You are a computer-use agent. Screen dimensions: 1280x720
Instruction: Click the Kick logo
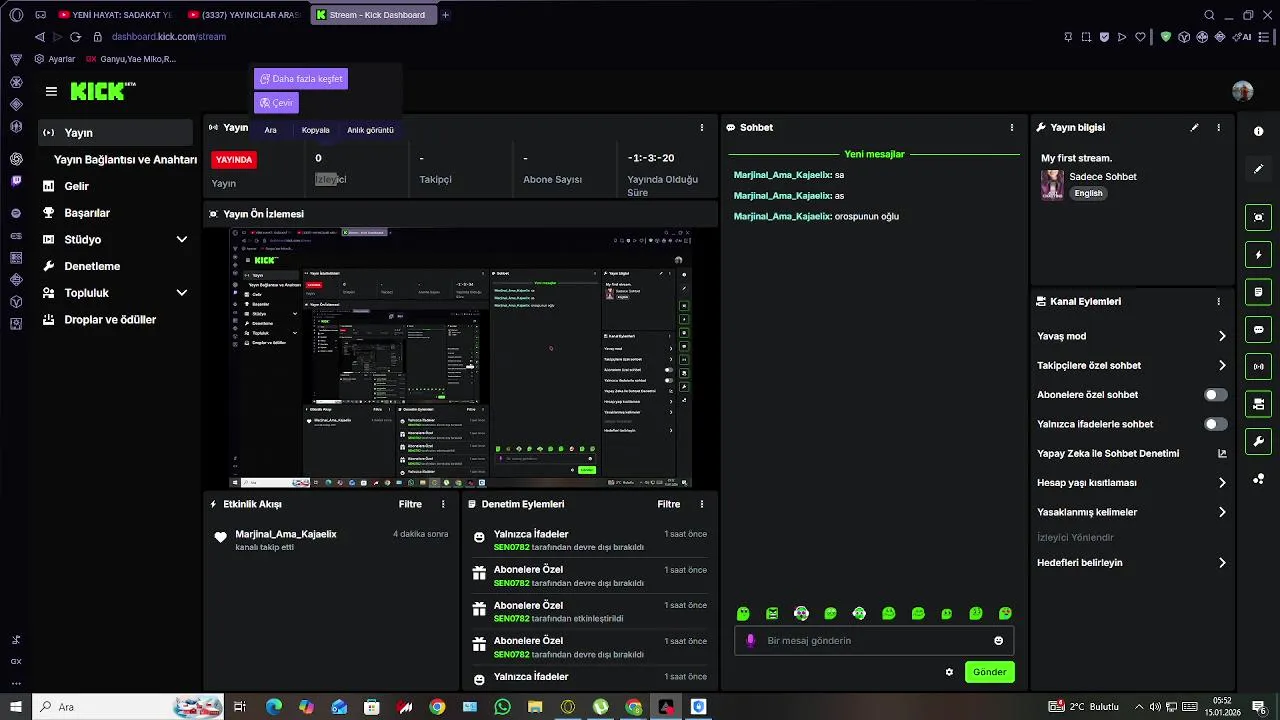click(103, 91)
